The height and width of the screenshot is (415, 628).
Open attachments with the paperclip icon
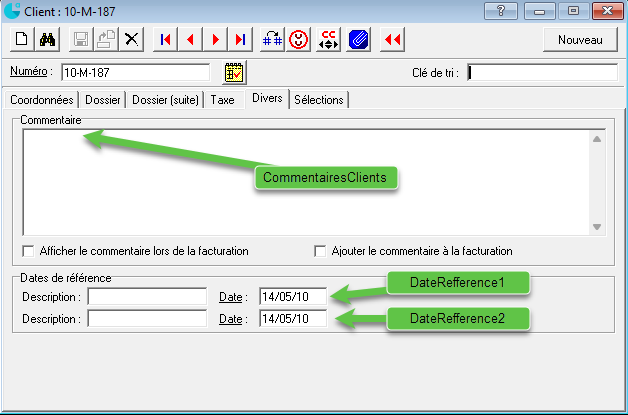point(359,39)
